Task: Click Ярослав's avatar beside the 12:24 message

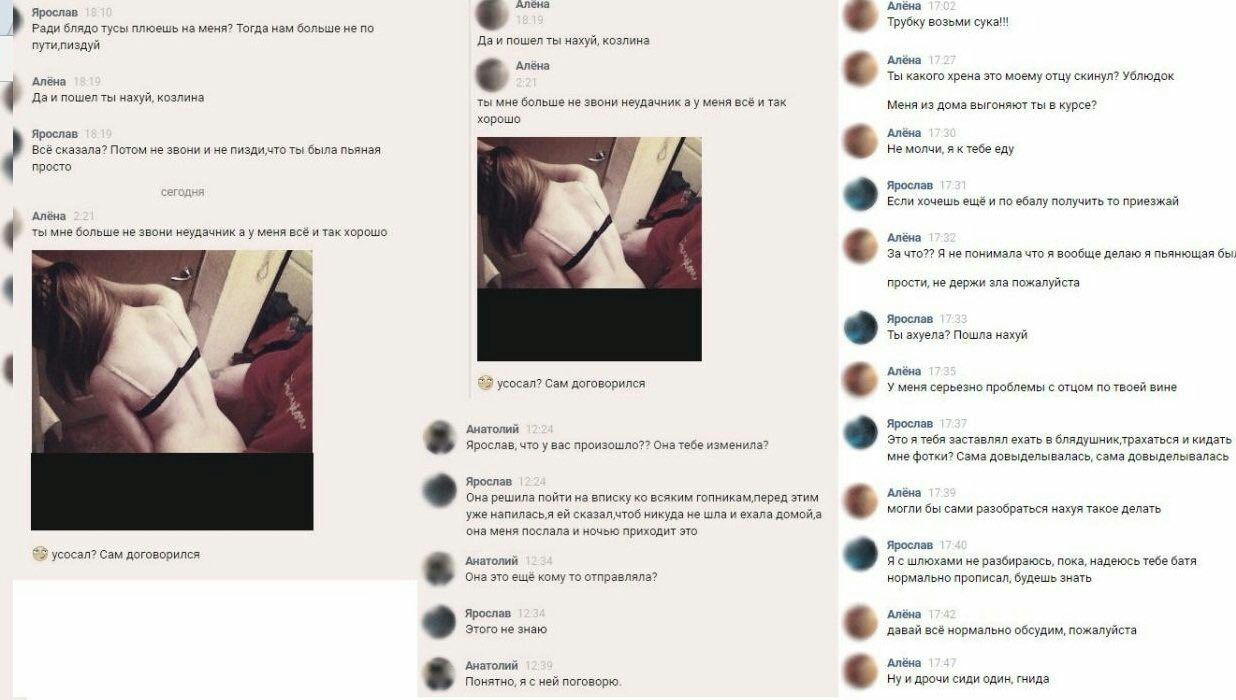Action: coord(440,489)
